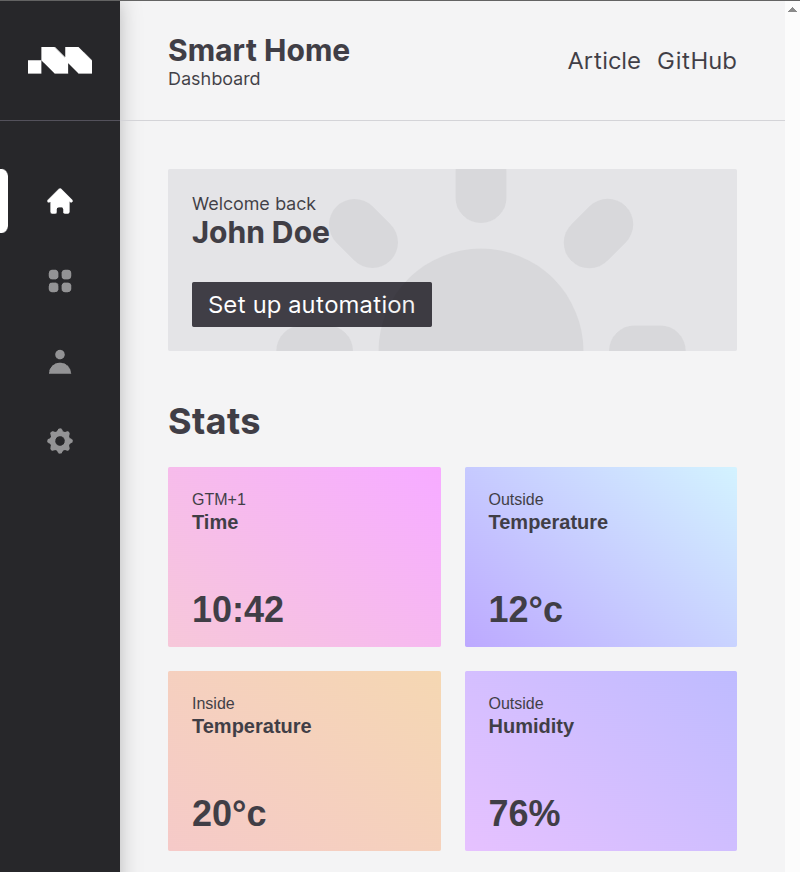
Task: Click the Set up automation button
Action: click(x=312, y=304)
